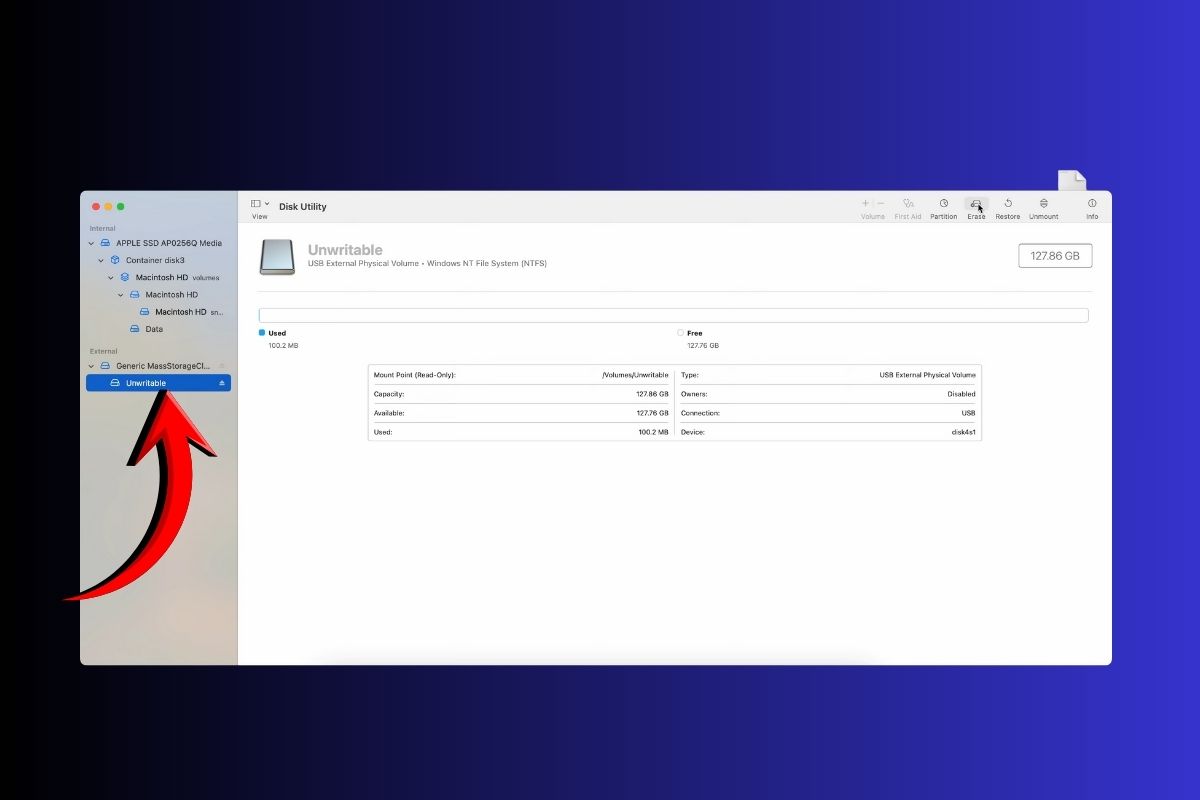Click the USB connection value
Screen dimensions: 1200x800
pyautogui.click(x=968, y=413)
